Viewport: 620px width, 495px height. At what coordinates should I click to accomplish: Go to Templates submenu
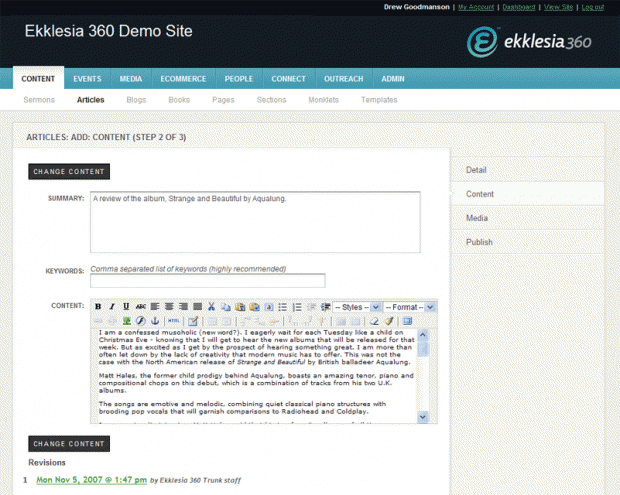[379, 100]
